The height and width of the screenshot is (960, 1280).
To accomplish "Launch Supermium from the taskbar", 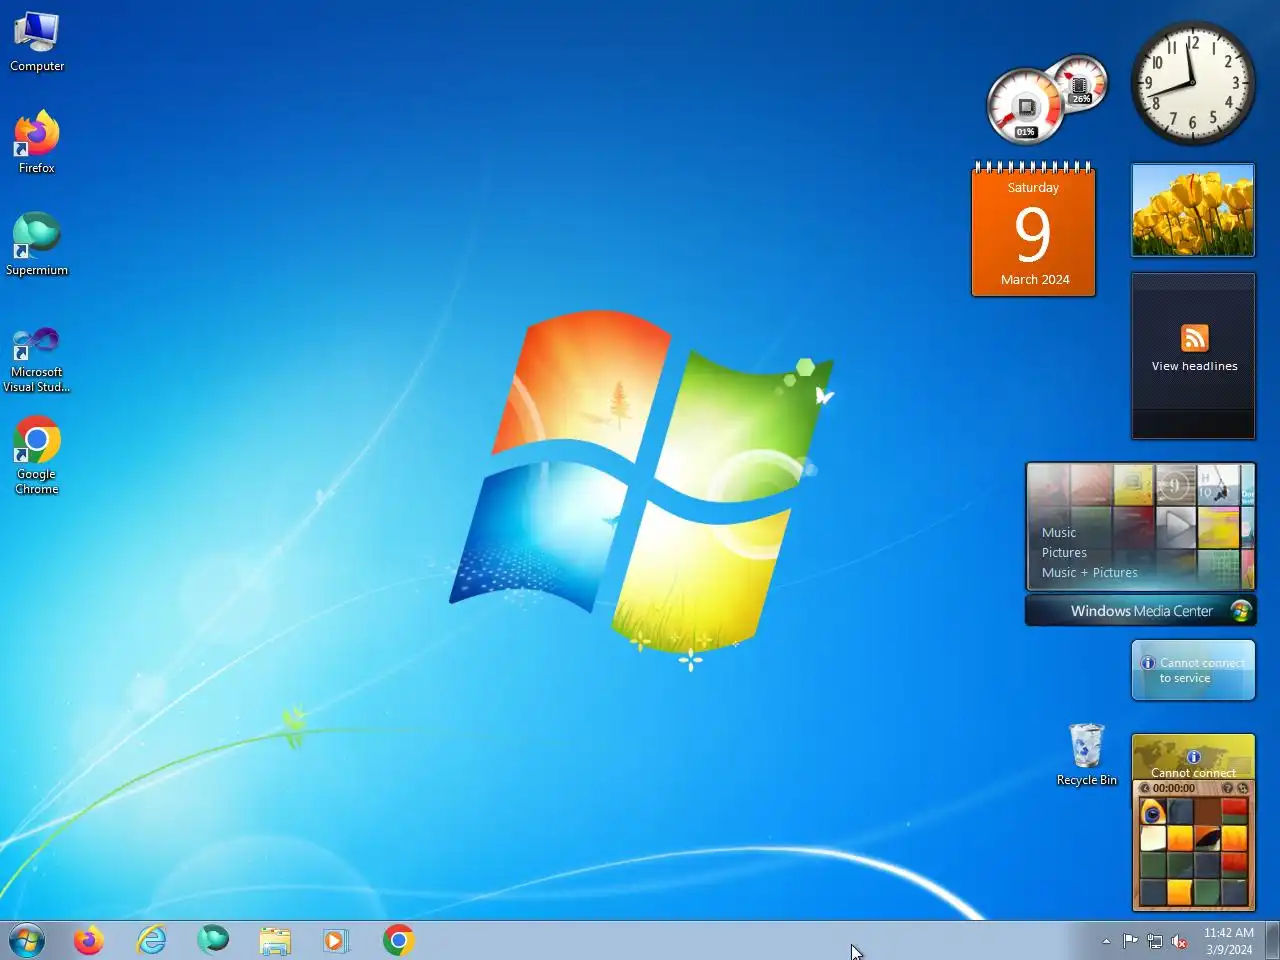I will click(213, 941).
